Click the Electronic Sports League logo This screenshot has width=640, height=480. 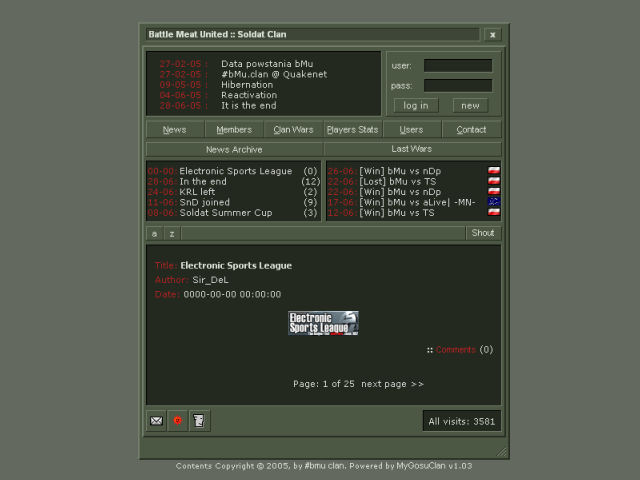point(323,322)
